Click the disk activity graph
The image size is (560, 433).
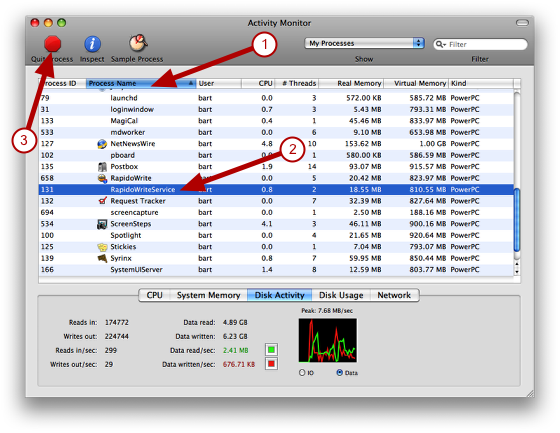coord(328,340)
